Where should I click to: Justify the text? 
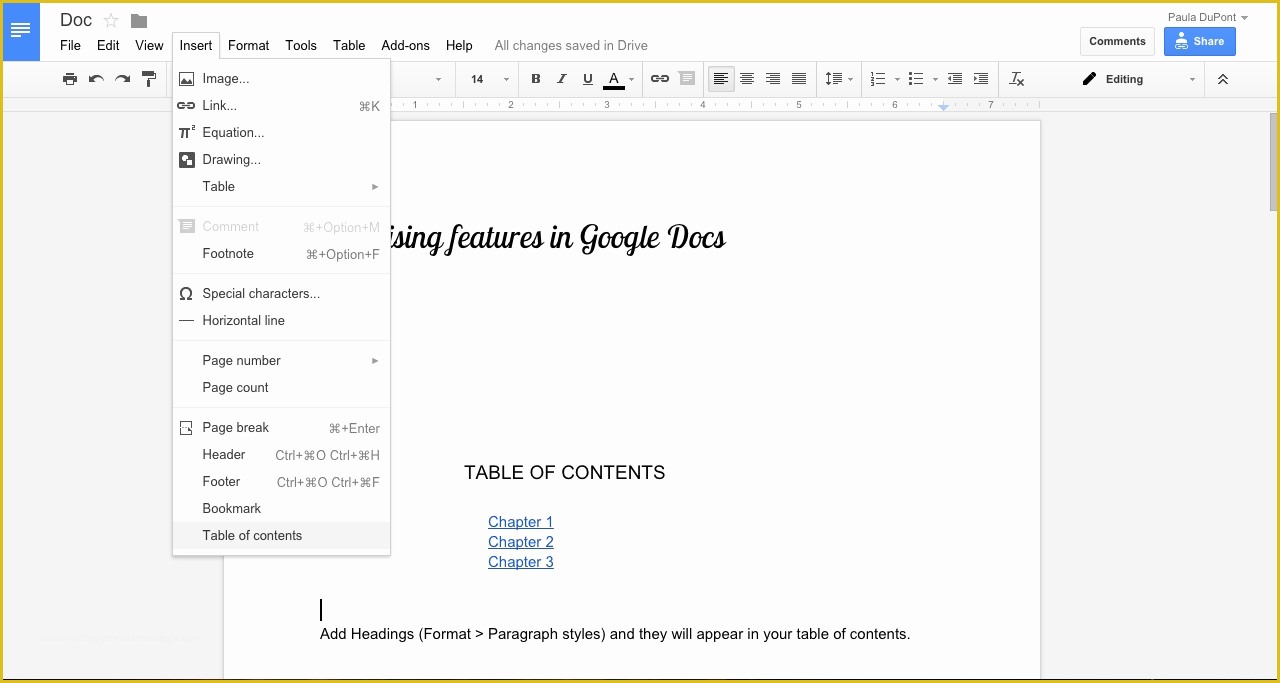coord(799,79)
